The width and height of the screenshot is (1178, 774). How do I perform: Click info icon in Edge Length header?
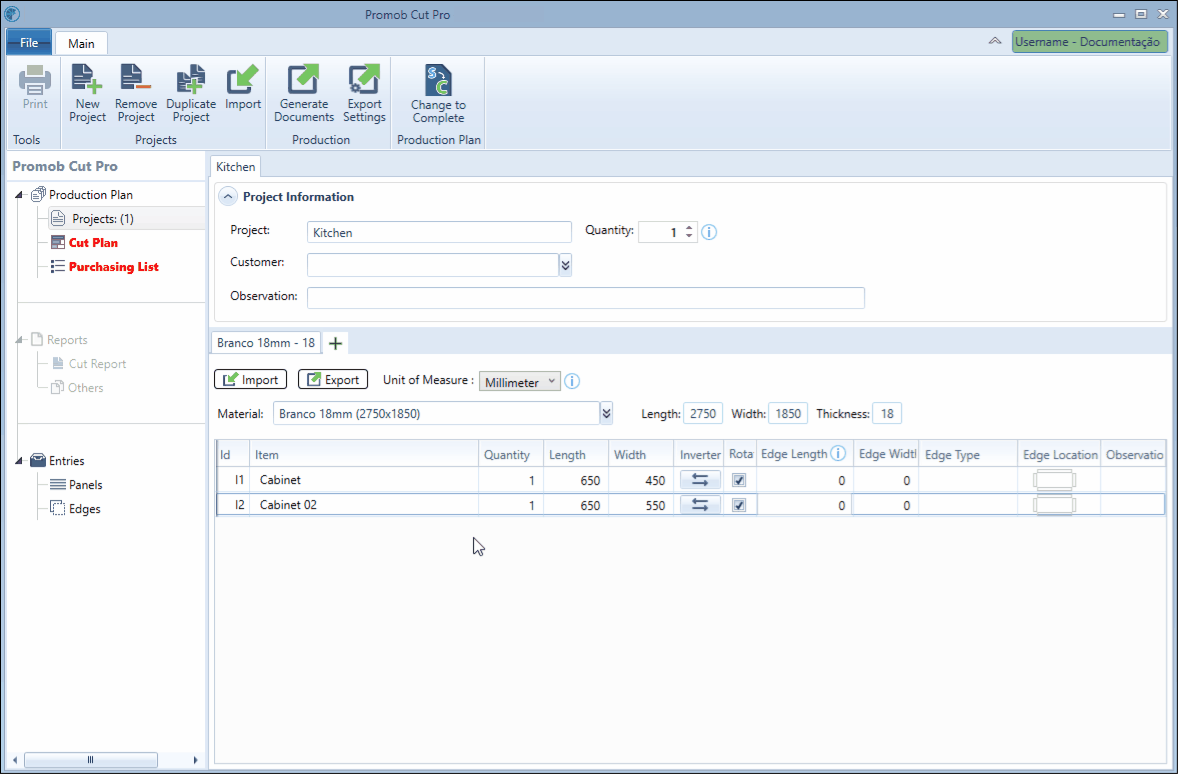tap(838, 453)
